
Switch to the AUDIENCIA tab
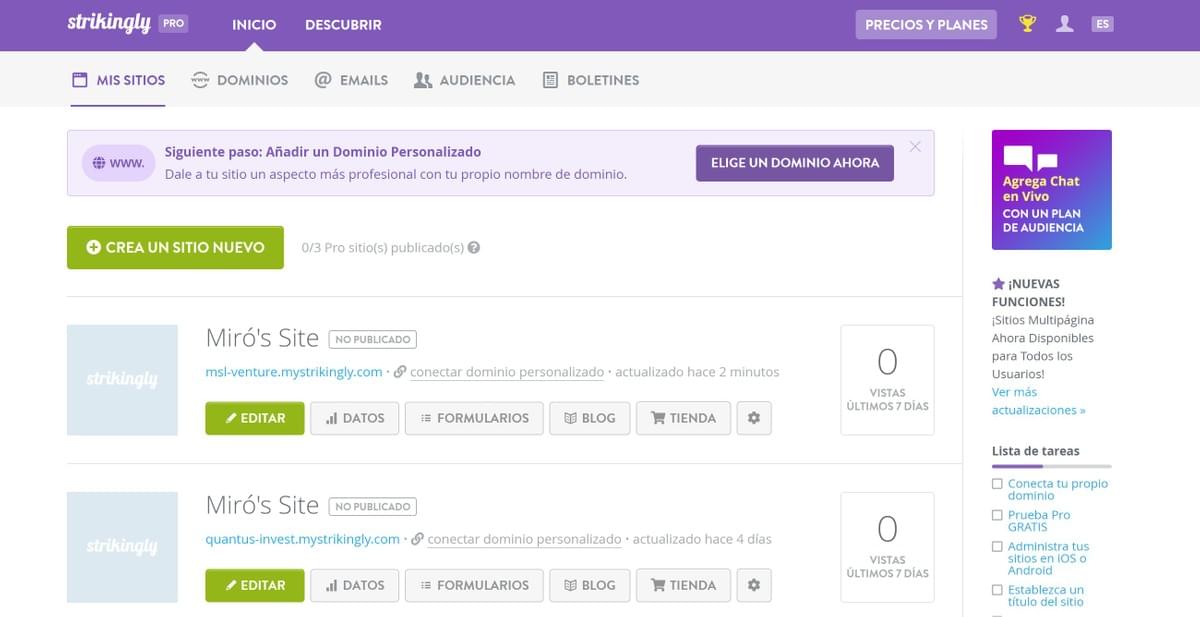click(x=464, y=80)
